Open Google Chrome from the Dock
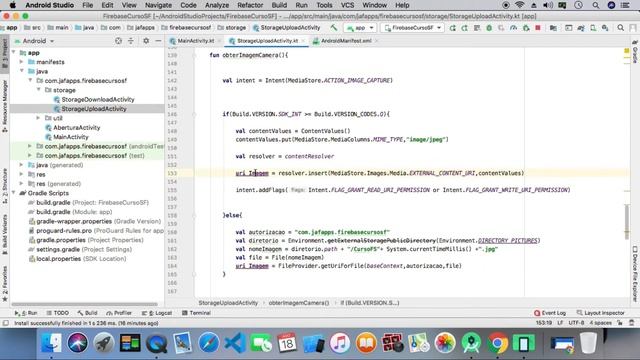 (x=497, y=342)
